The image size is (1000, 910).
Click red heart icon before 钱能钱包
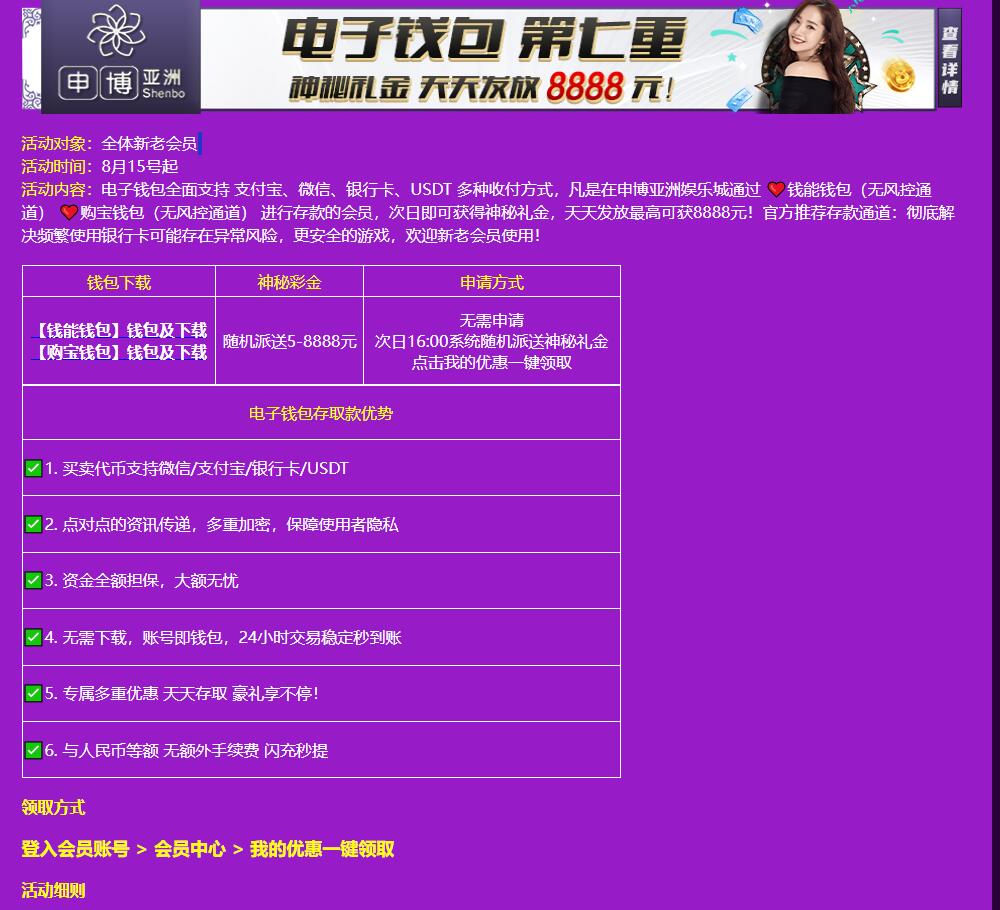pos(776,189)
